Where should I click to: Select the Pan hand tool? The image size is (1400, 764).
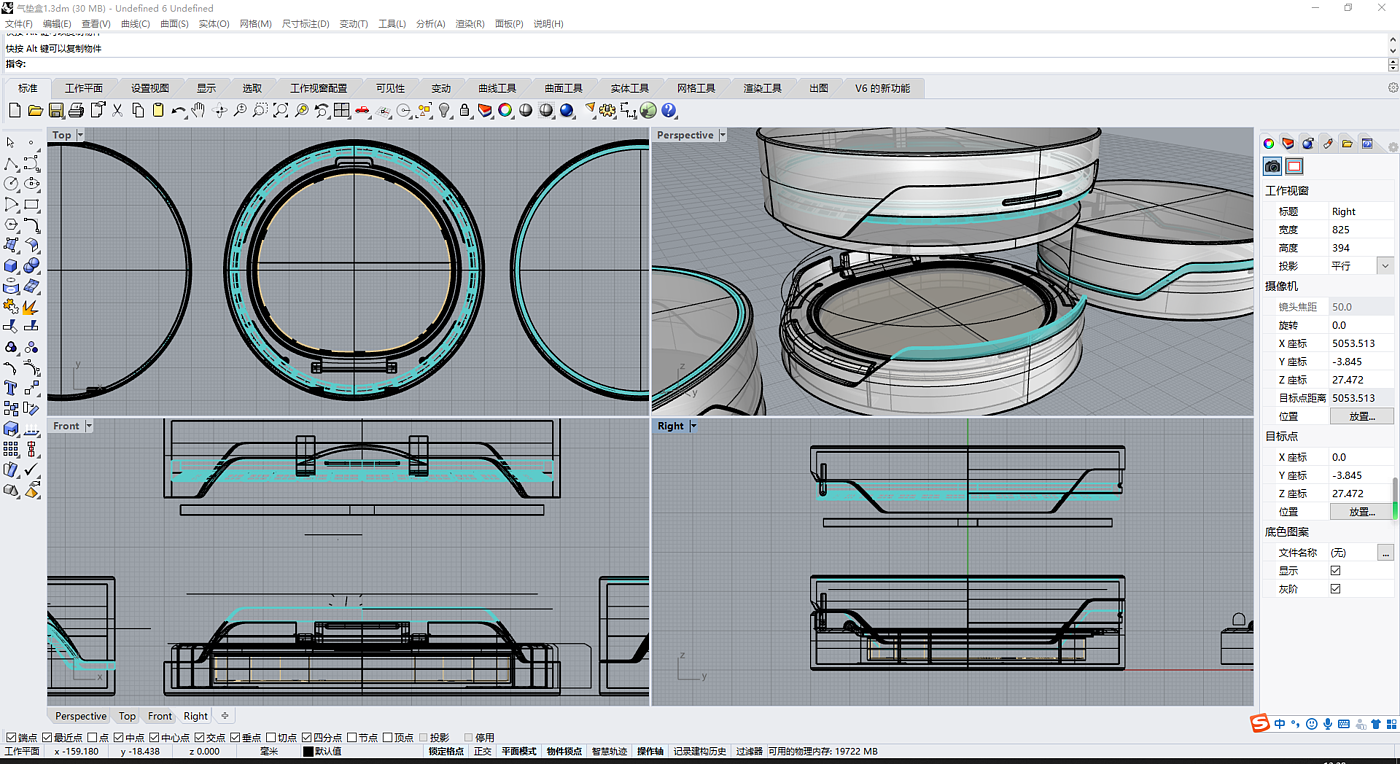pos(199,110)
